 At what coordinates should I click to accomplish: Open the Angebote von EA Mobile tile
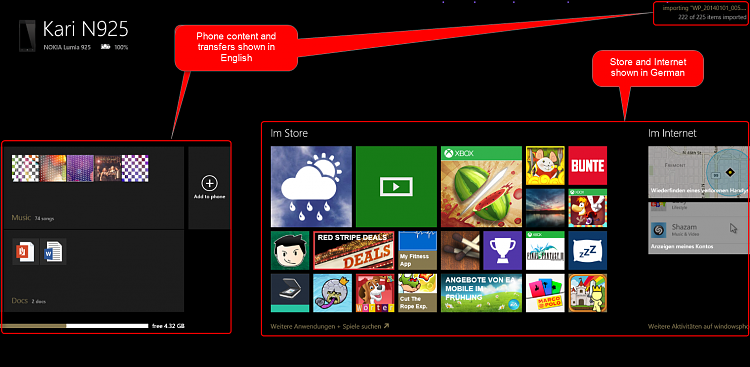click(481, 293)
